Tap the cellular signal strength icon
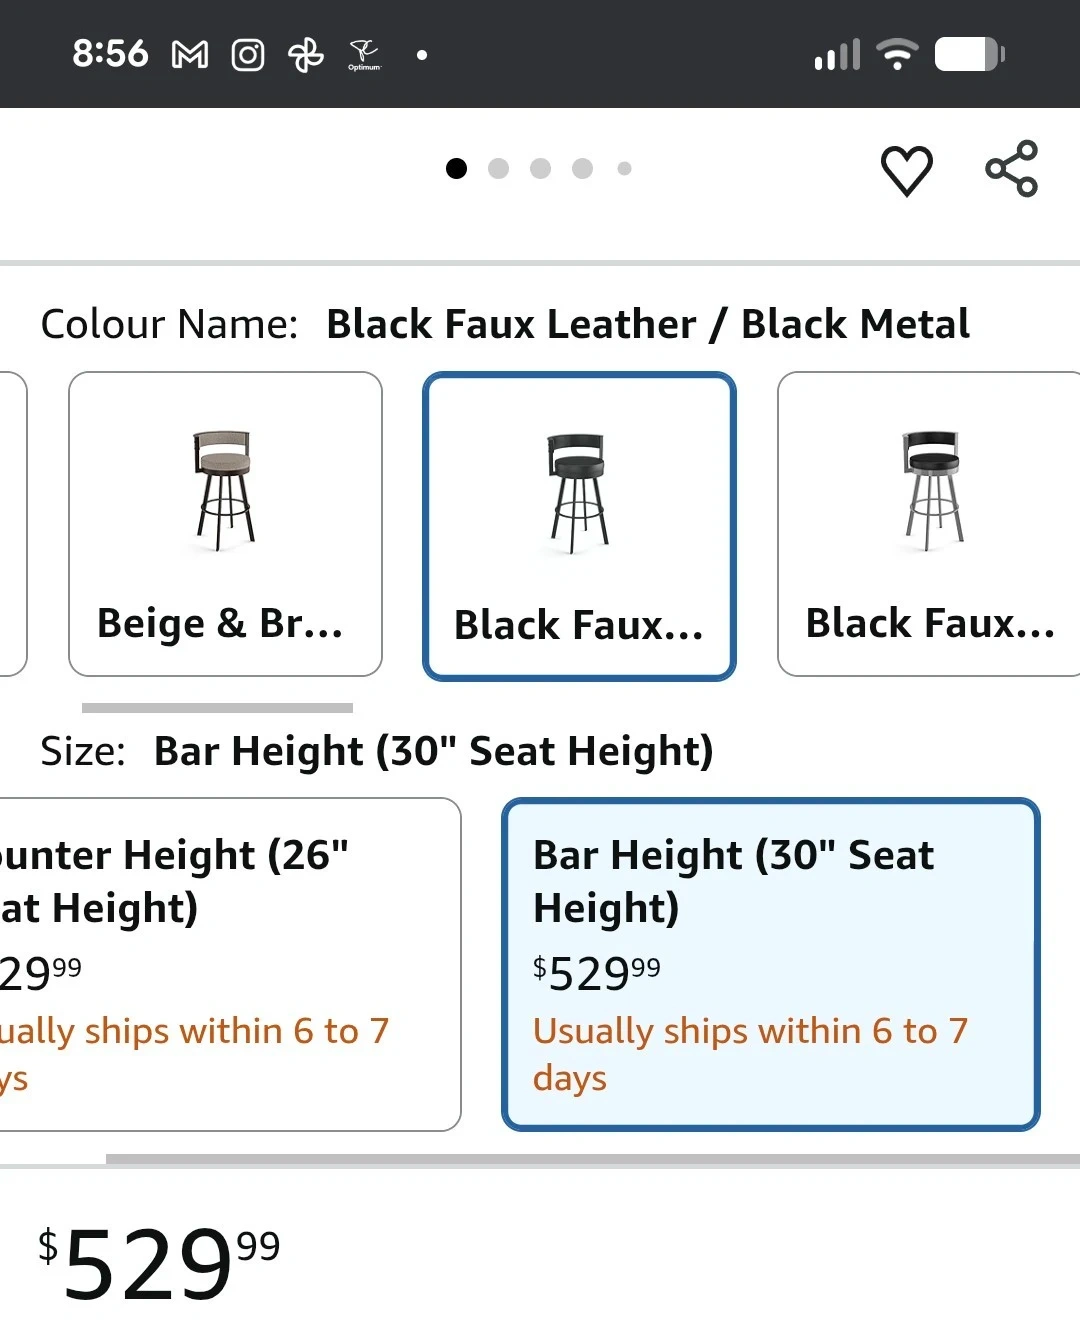 [837, 55]
